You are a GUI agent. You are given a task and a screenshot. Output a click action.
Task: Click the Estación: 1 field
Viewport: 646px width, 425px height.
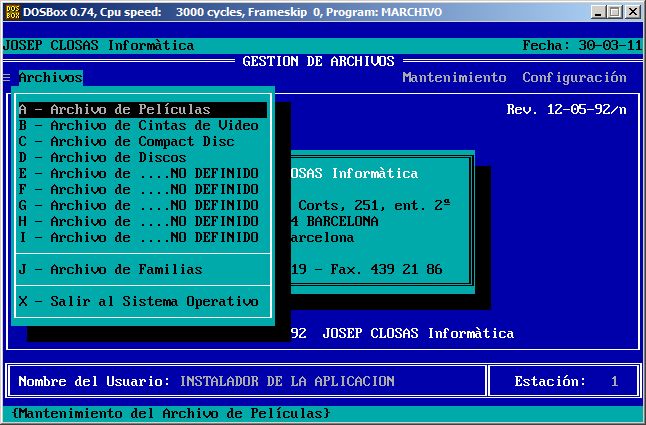click(566, 381)
